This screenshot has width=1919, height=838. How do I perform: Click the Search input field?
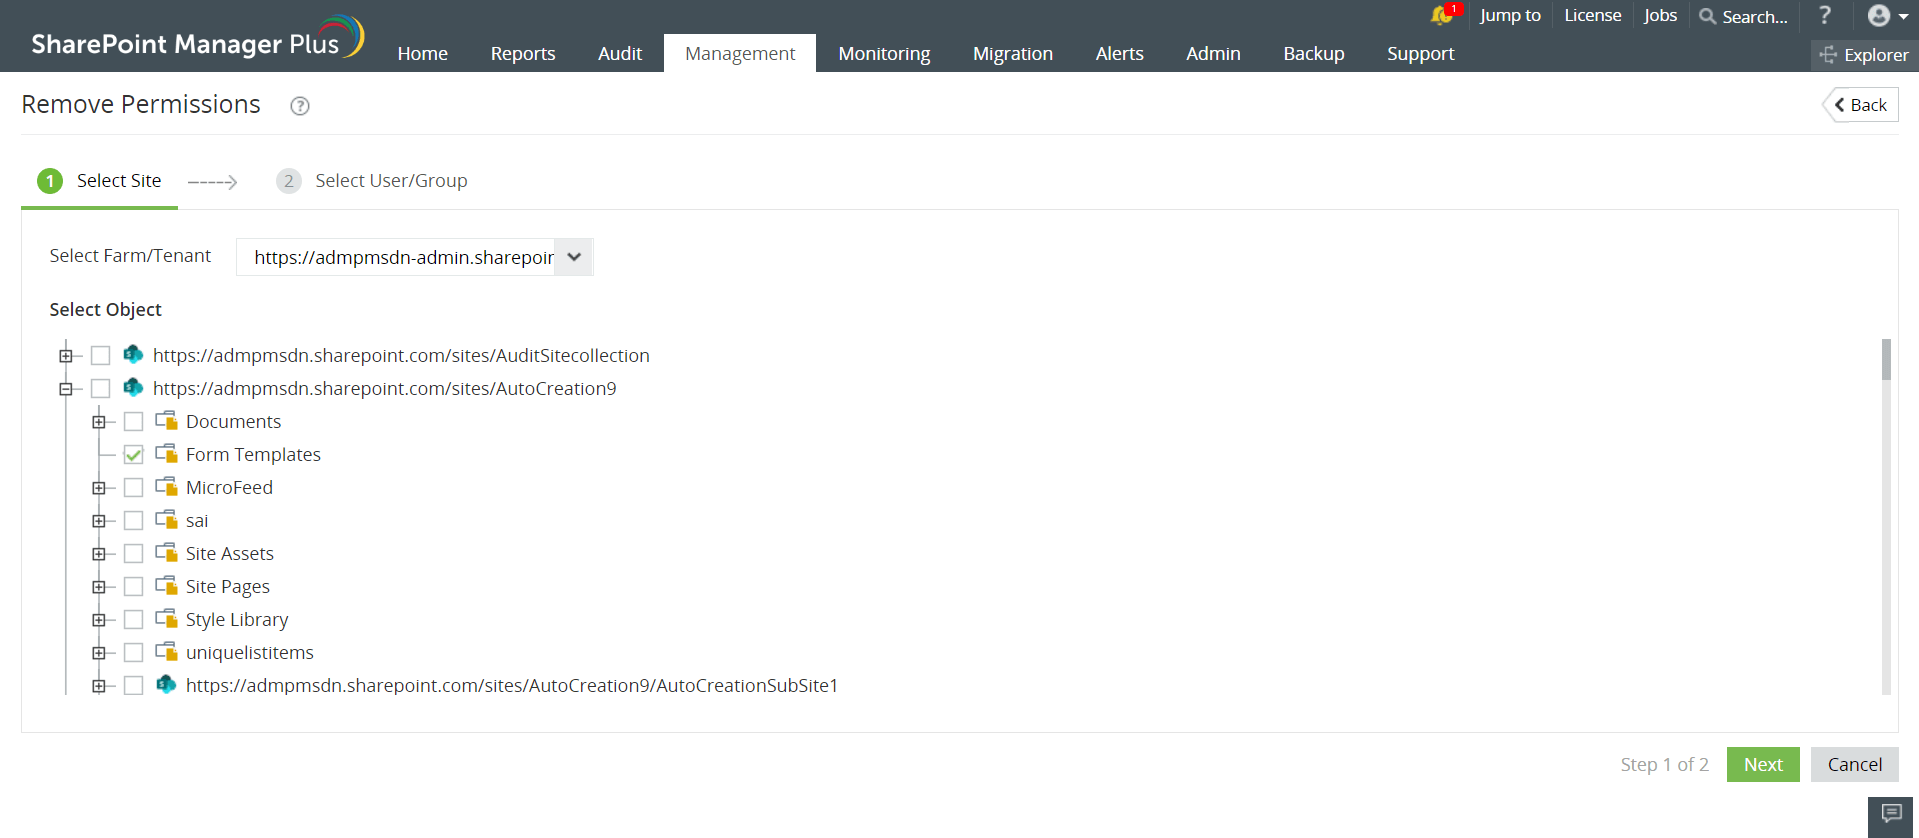(1755, 17)
